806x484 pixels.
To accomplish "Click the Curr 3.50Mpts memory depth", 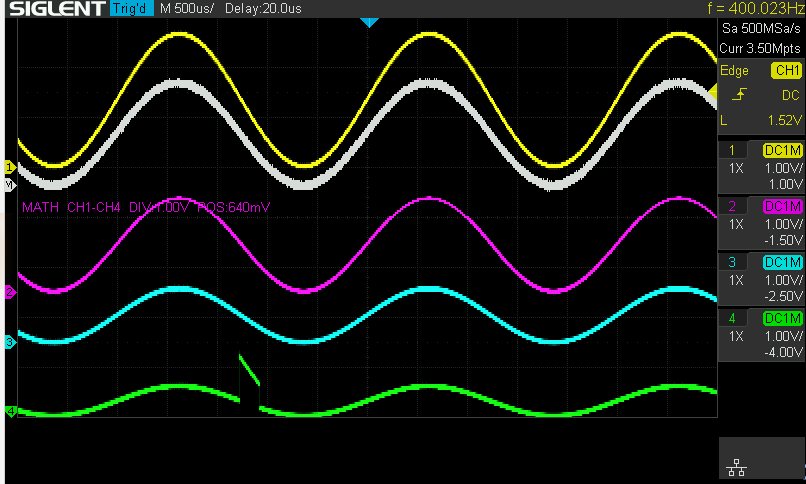I will click(760, 48).
